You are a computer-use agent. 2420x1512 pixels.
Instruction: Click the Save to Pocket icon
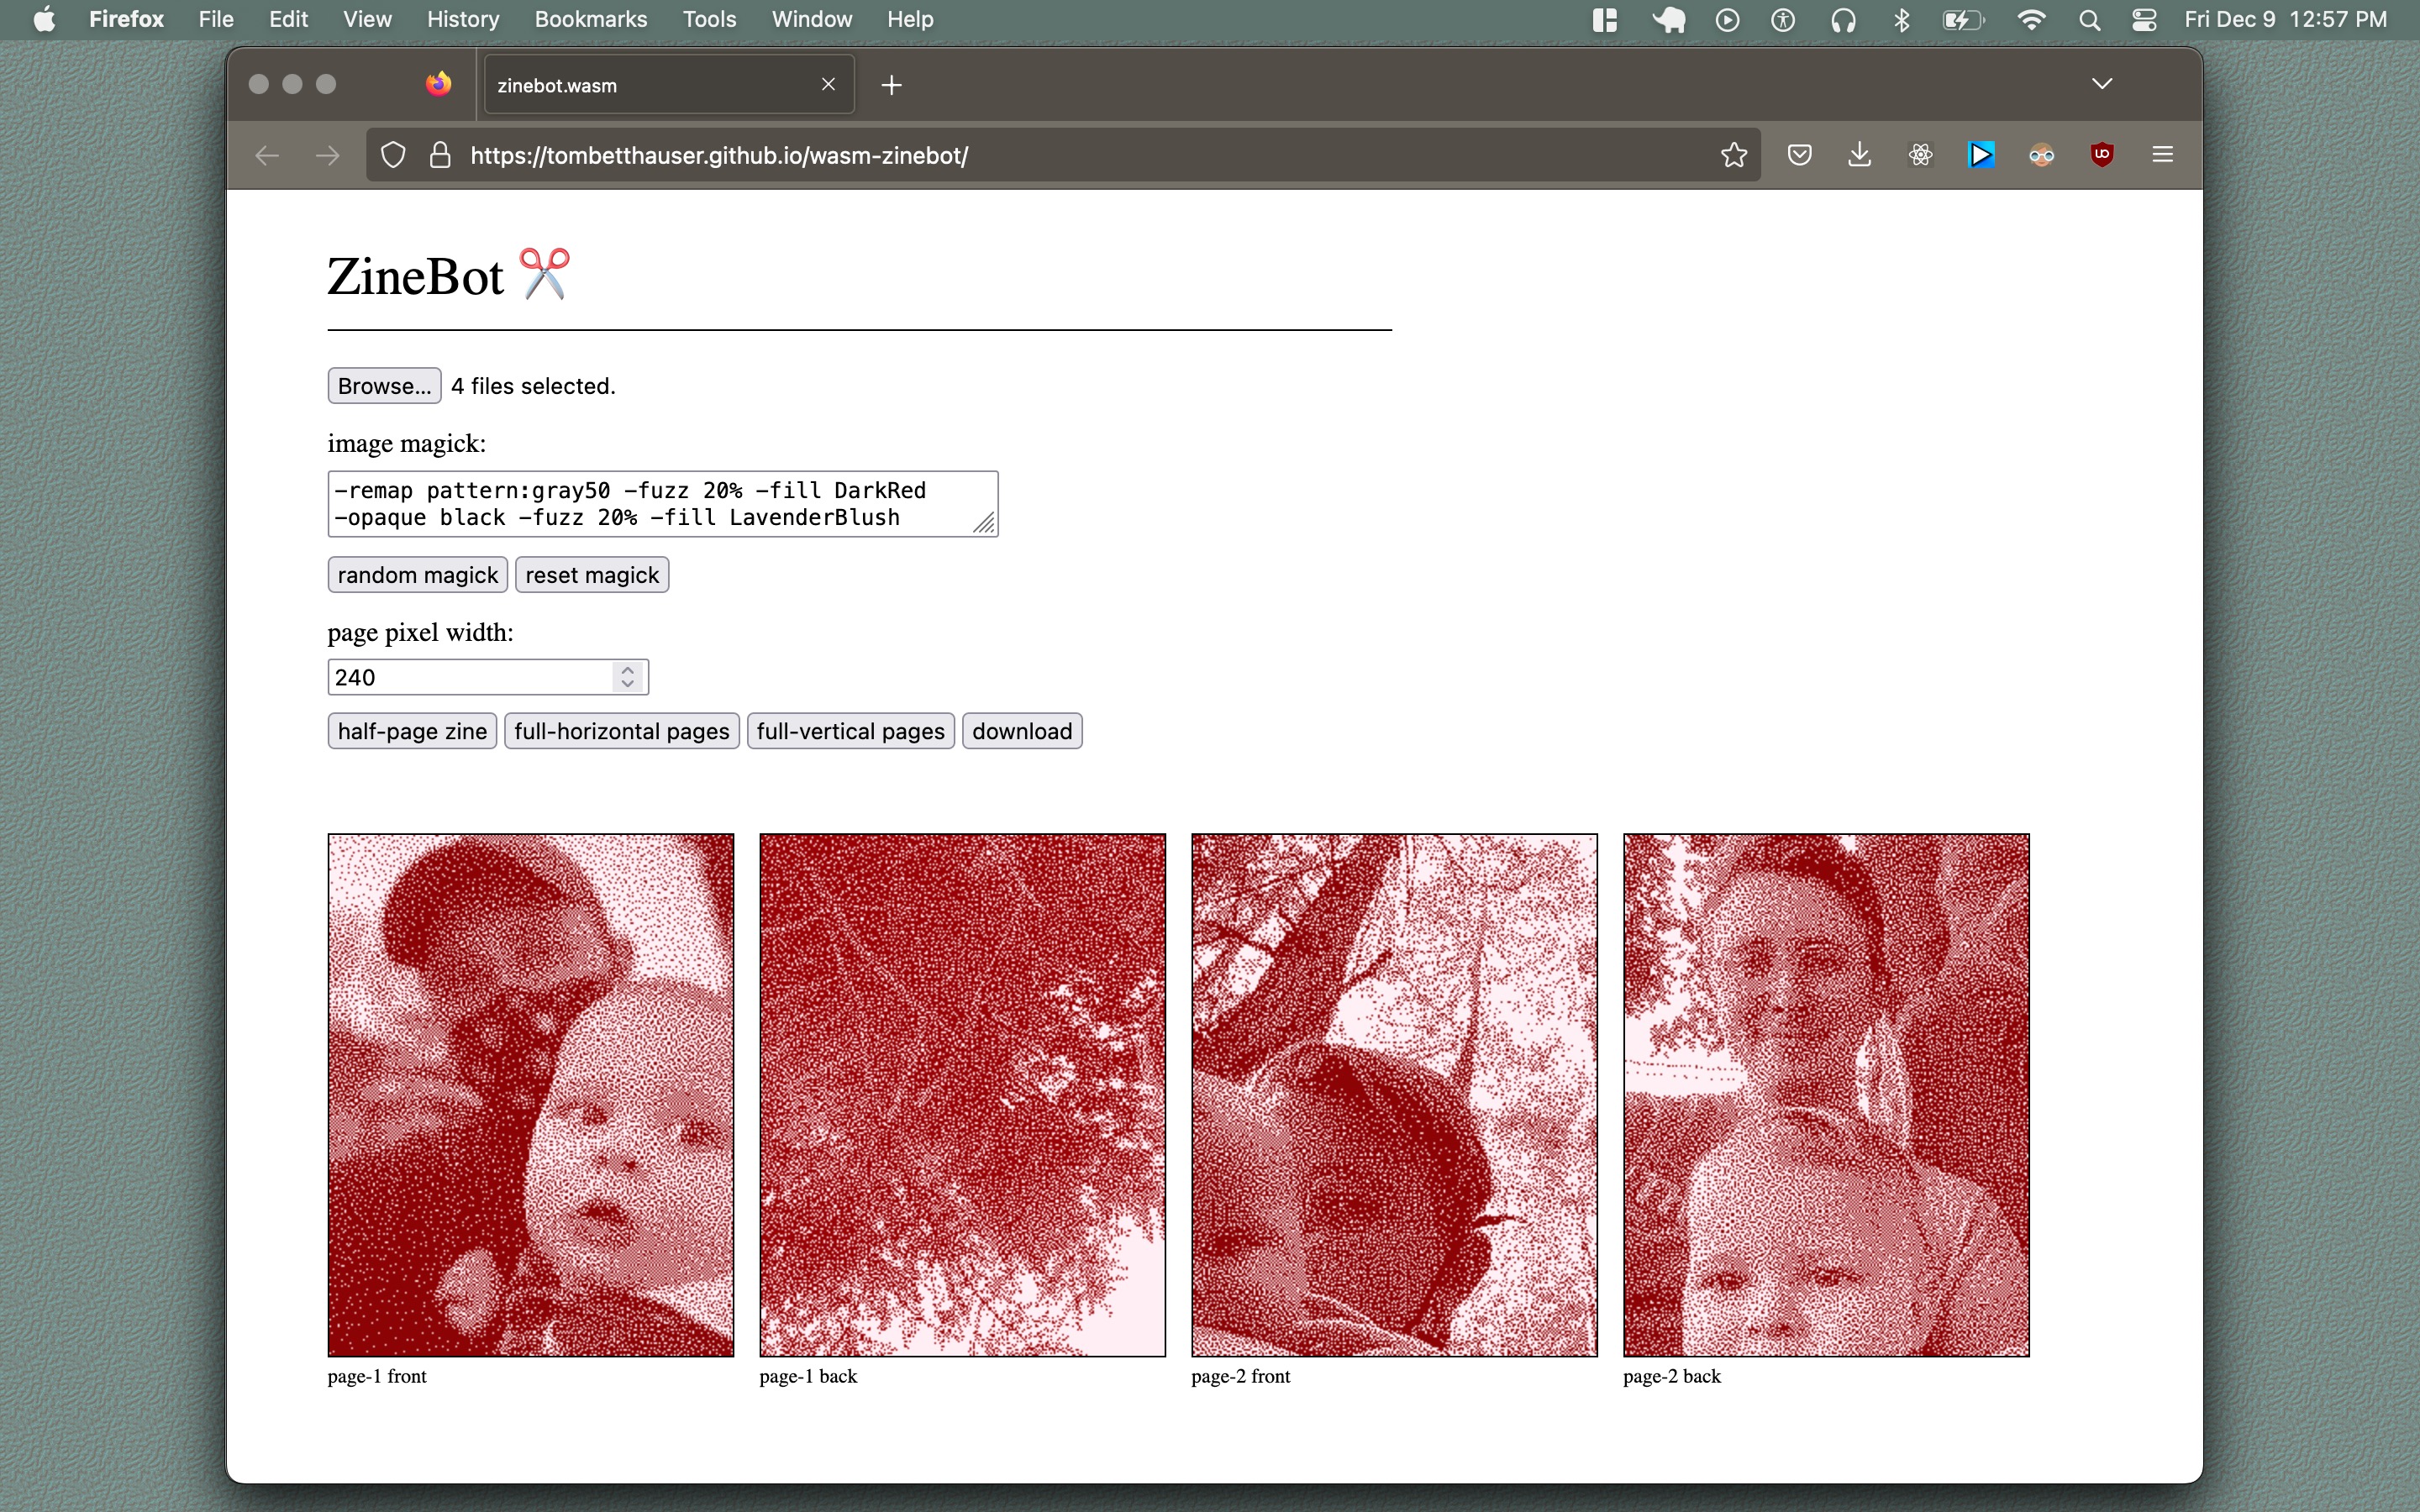click(x=1799, y=155)
